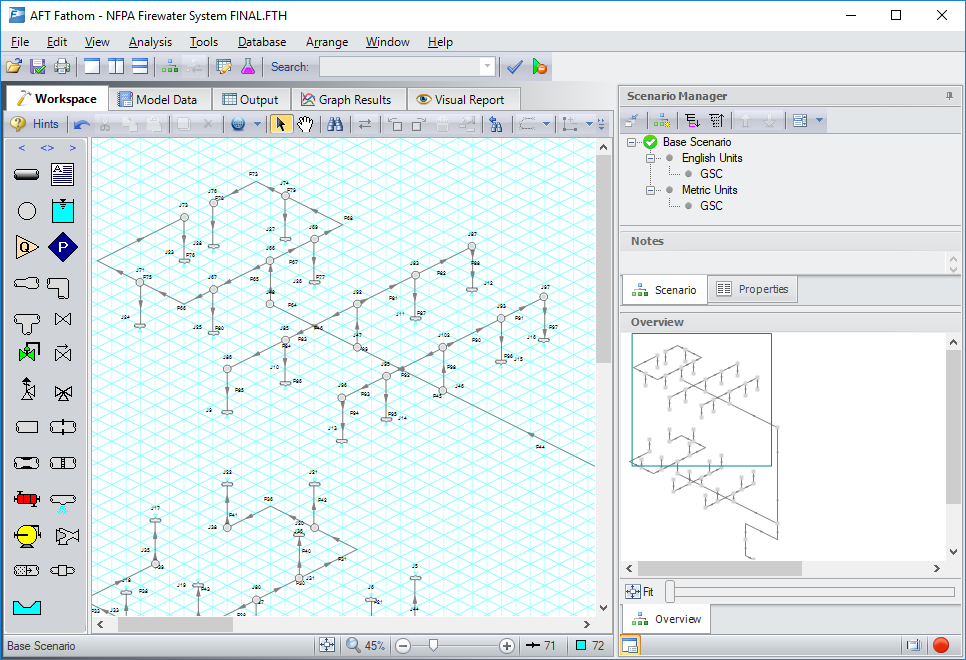This screenshot has height=660, width=966.
Task: Pick the Bend junction icon
Action: (x=59, y=288)
